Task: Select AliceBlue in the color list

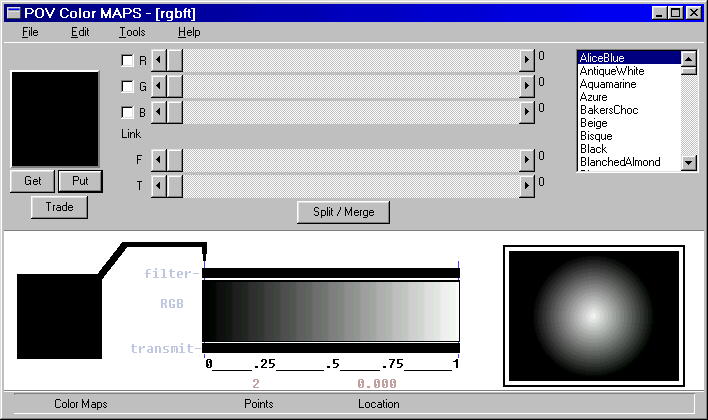Action: point(629,58)
